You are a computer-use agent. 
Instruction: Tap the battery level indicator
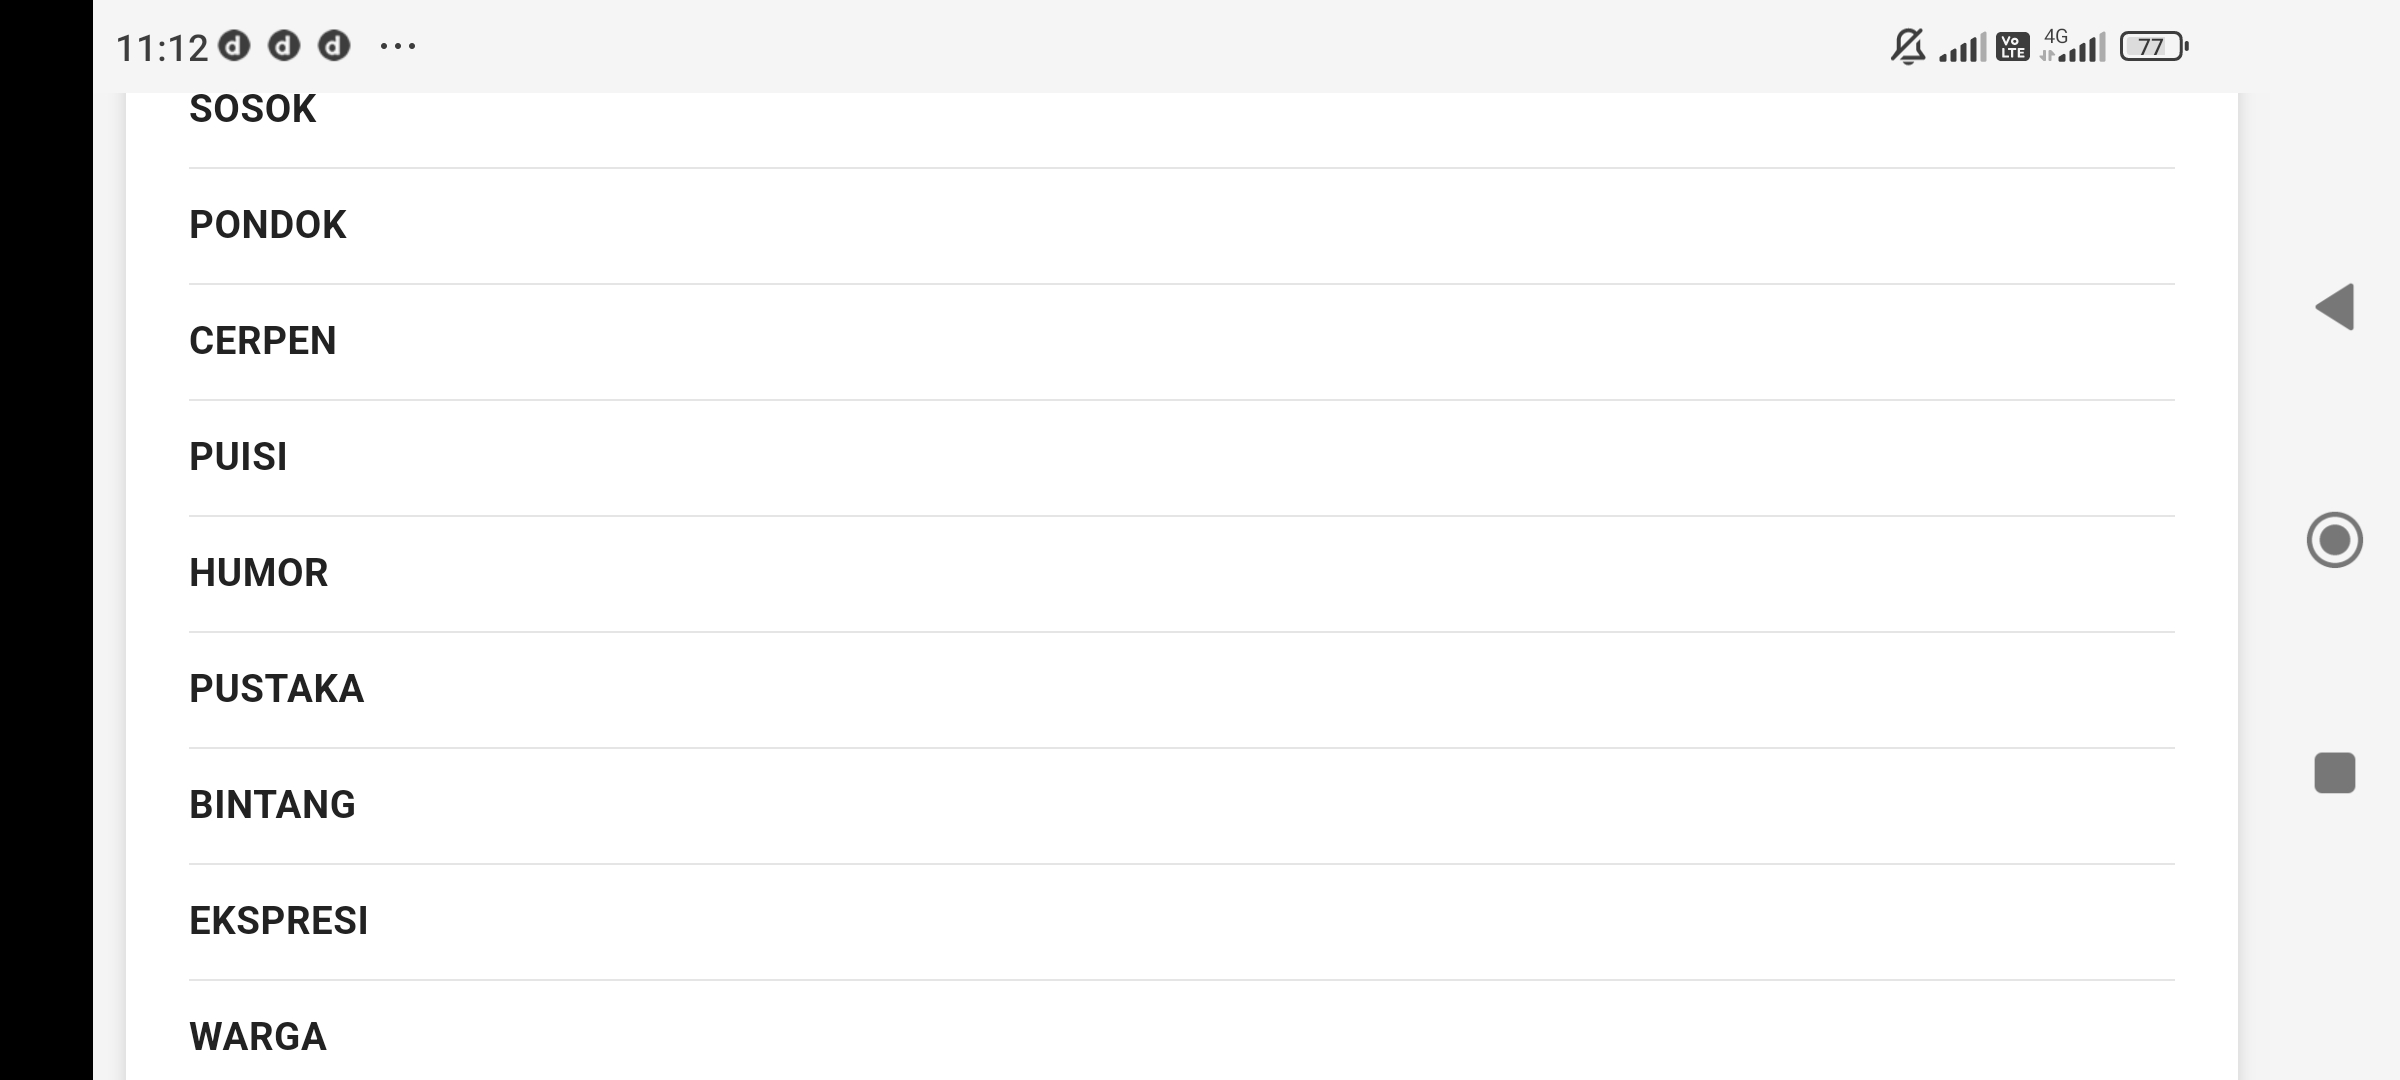(2154, 47)
